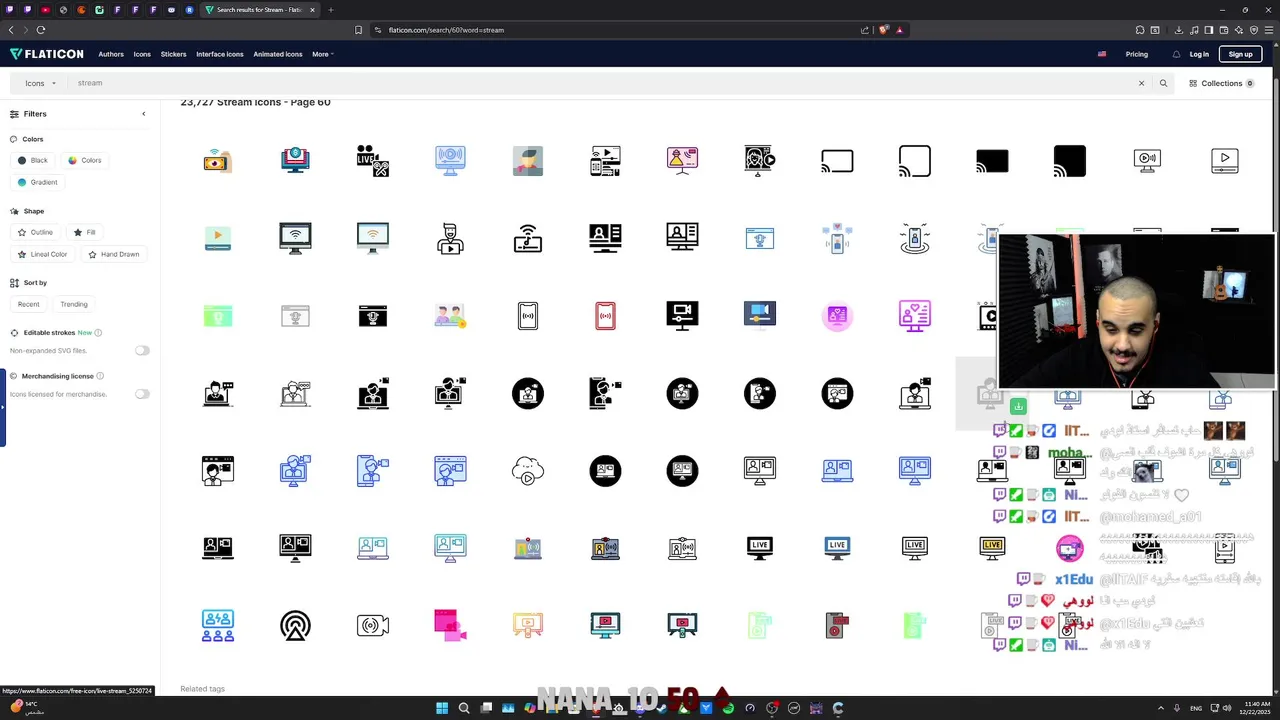
Task: Open the Stickers menu item
Action: tap(173, 54)
